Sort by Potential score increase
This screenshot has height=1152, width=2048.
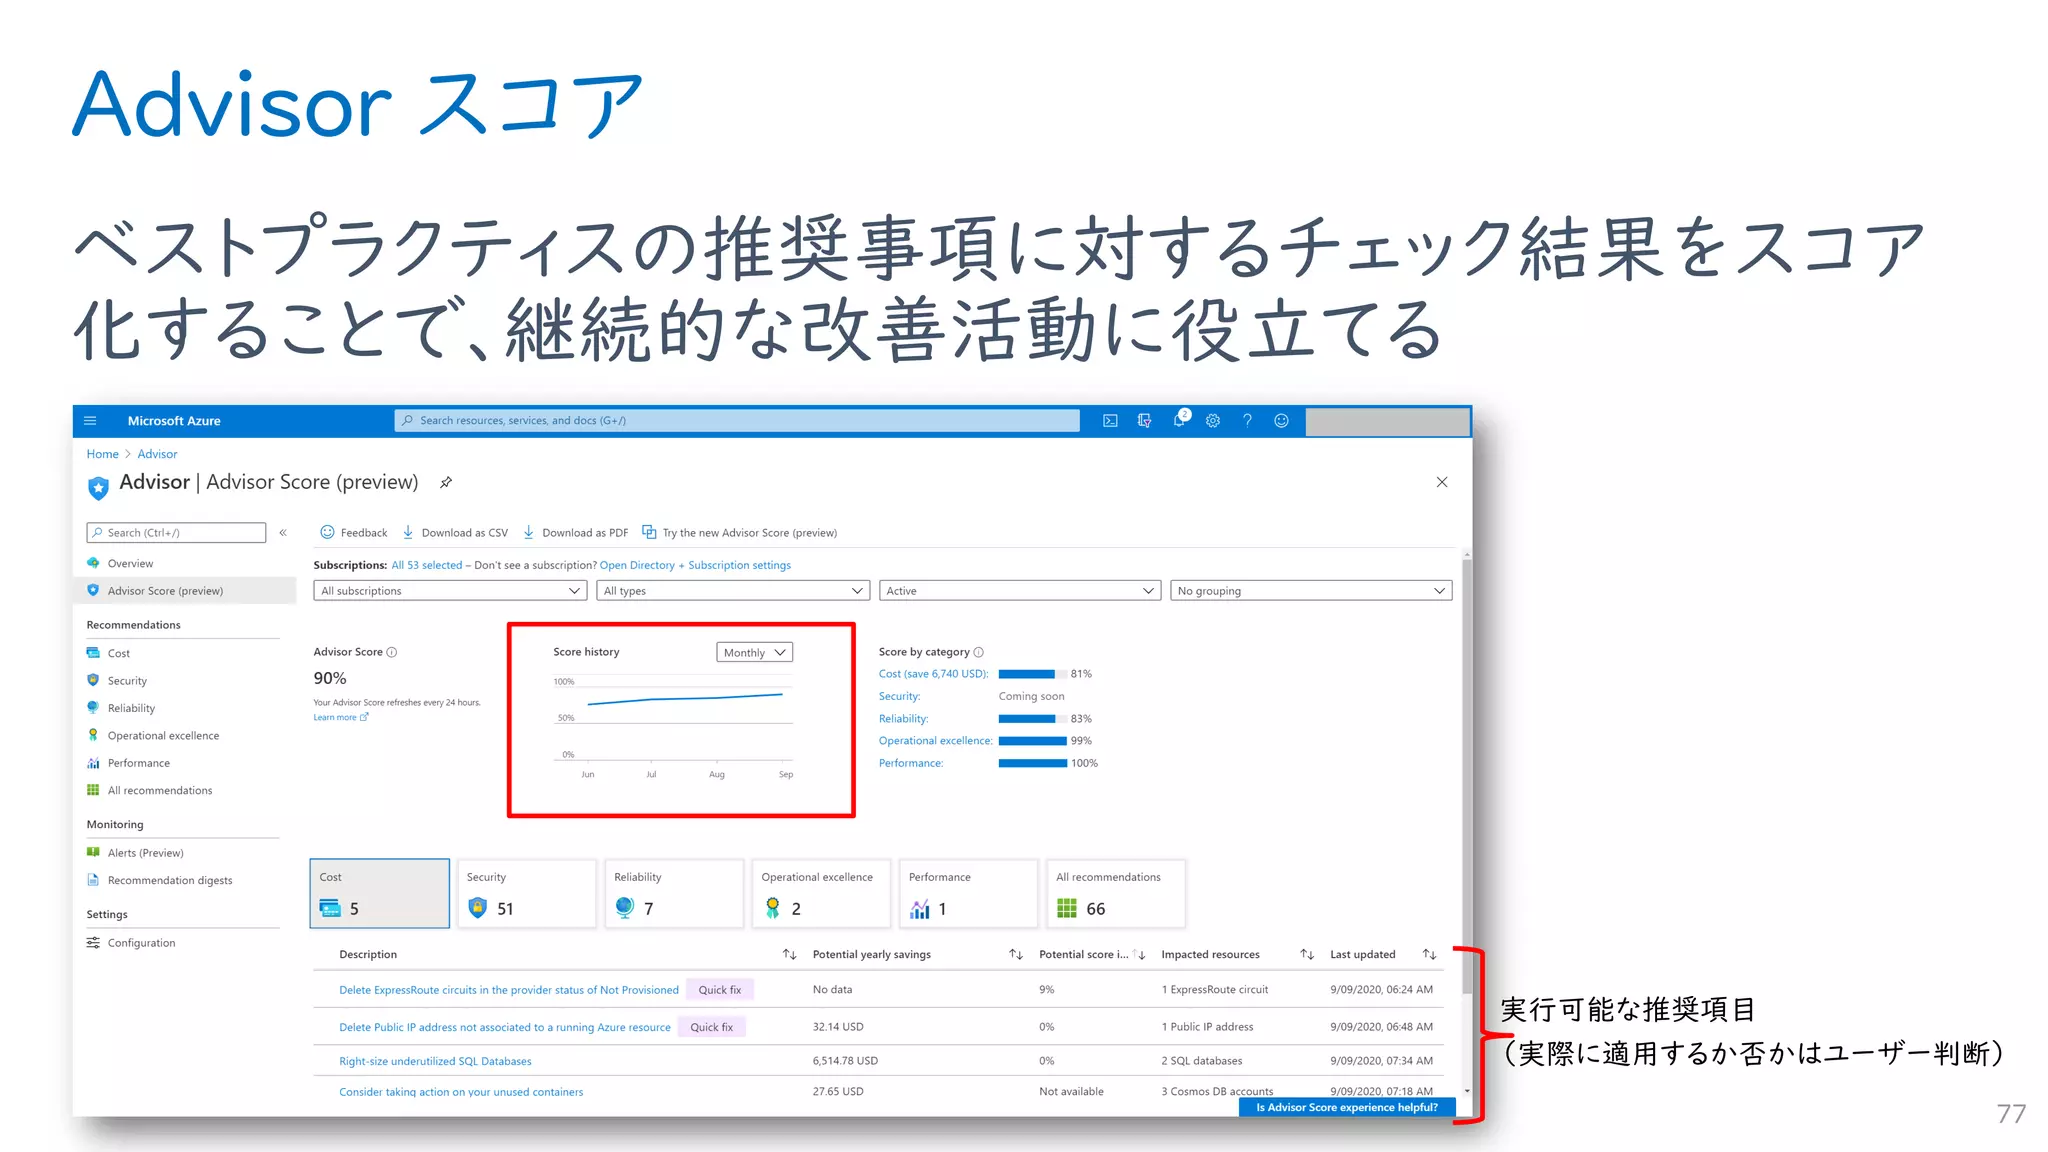(x=1139, y=955)
